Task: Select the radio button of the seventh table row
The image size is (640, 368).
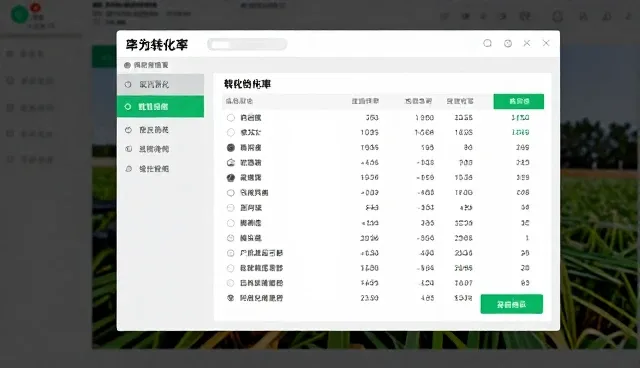Action: click(231, 208)
